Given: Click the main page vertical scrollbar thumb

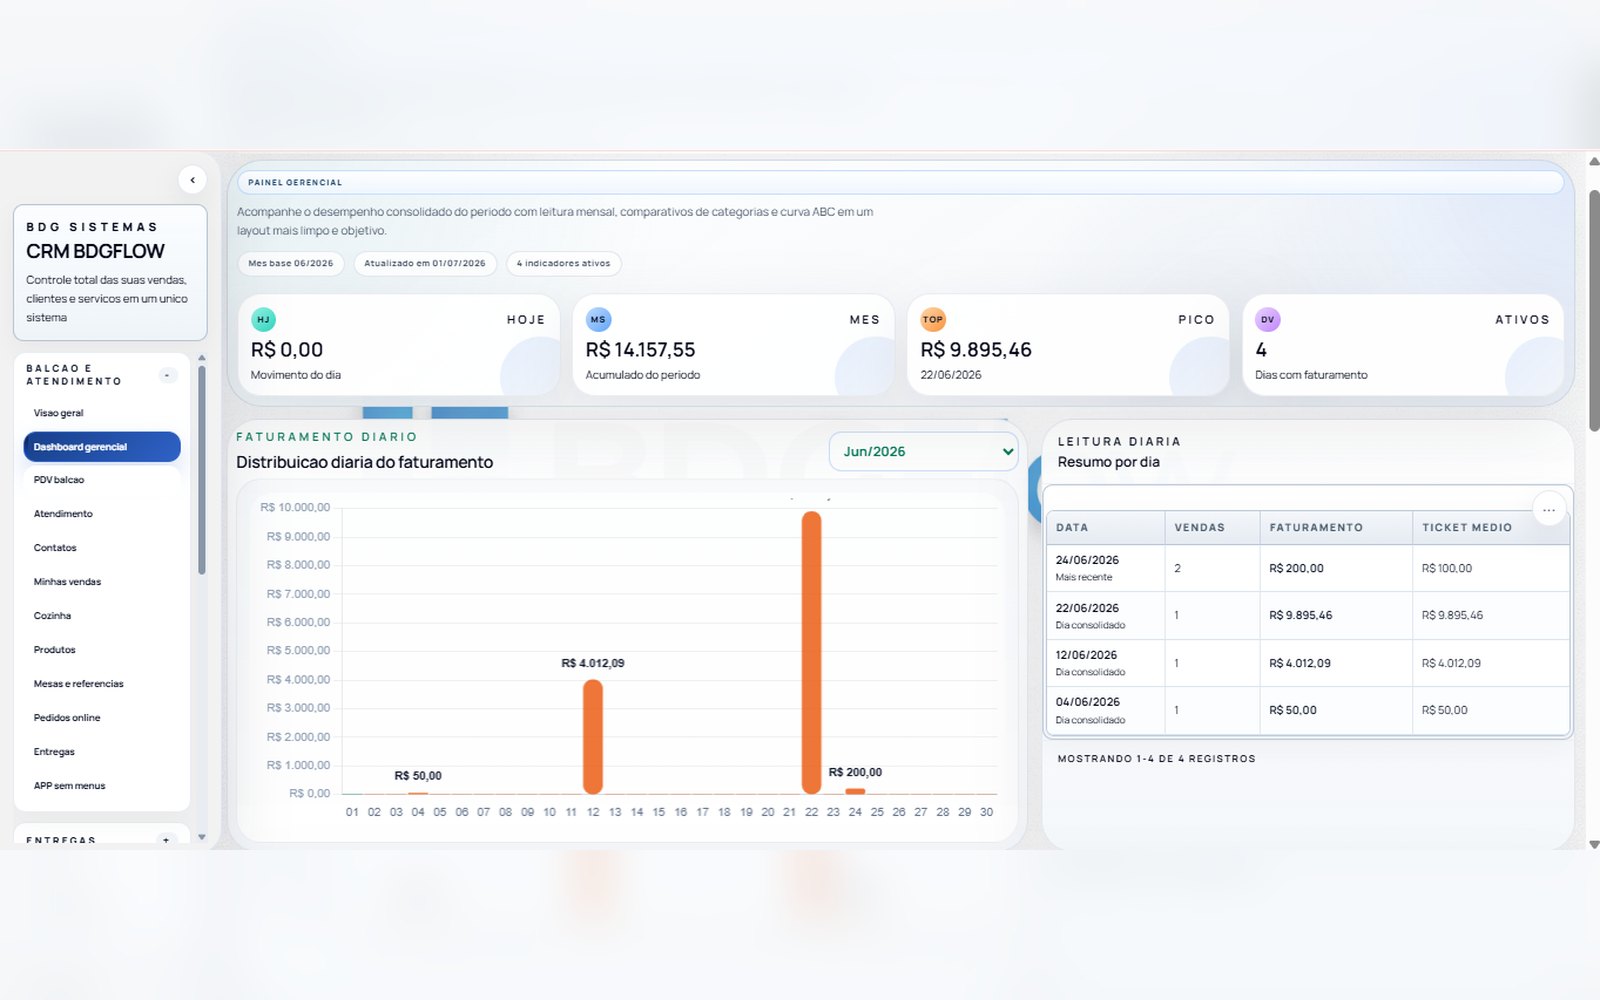Looking at the screenshot, I should 1594,310.
